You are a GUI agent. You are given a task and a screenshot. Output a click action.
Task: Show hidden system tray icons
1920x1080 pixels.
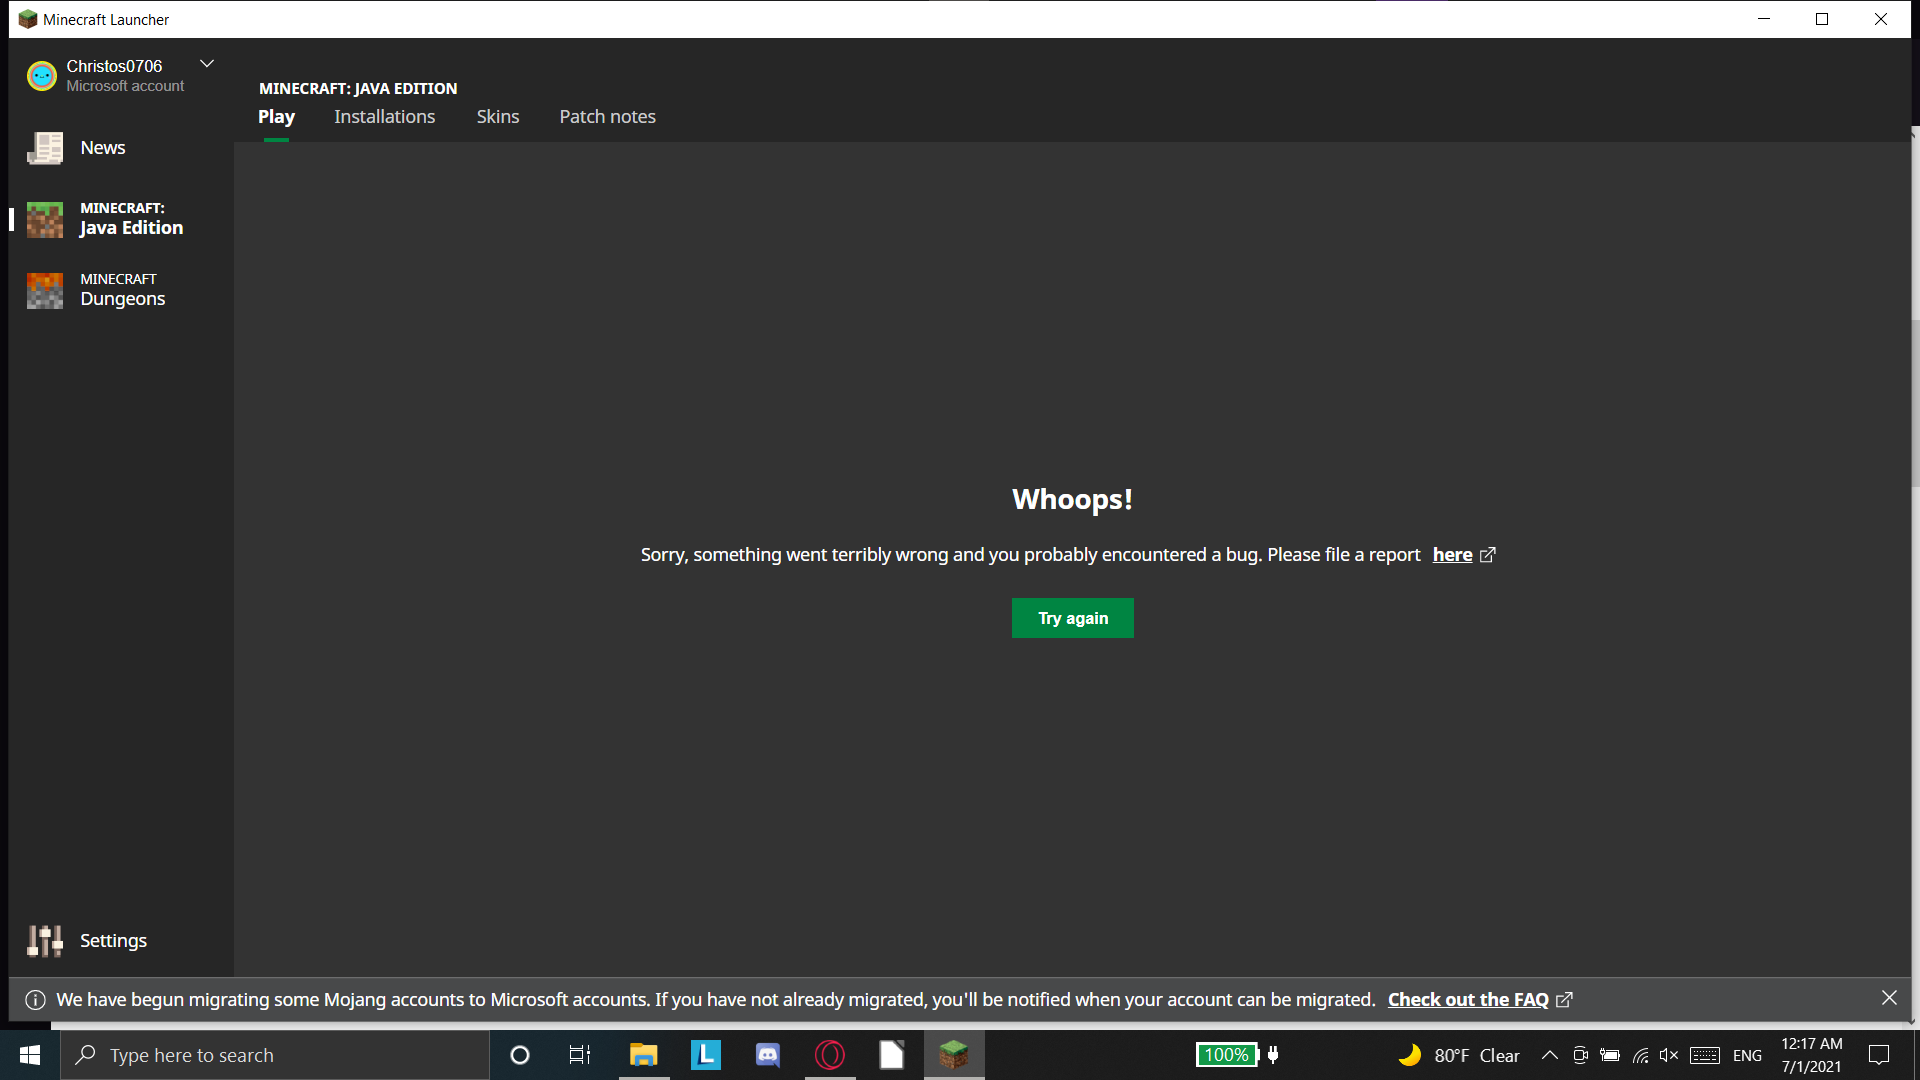pyautogui.click(x=1549, y=1055)
